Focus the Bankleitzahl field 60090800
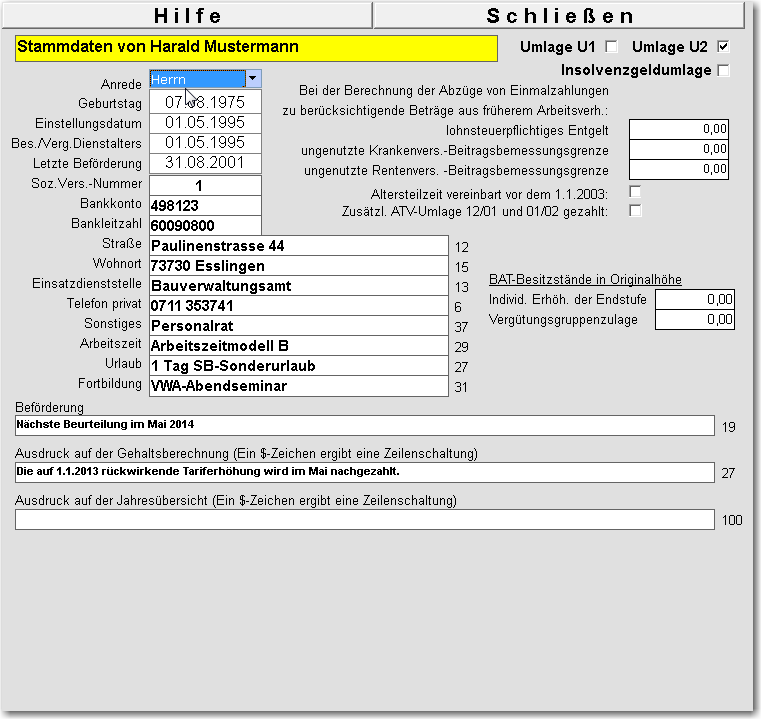Viewport: 761px width, 719px height. 205,226
